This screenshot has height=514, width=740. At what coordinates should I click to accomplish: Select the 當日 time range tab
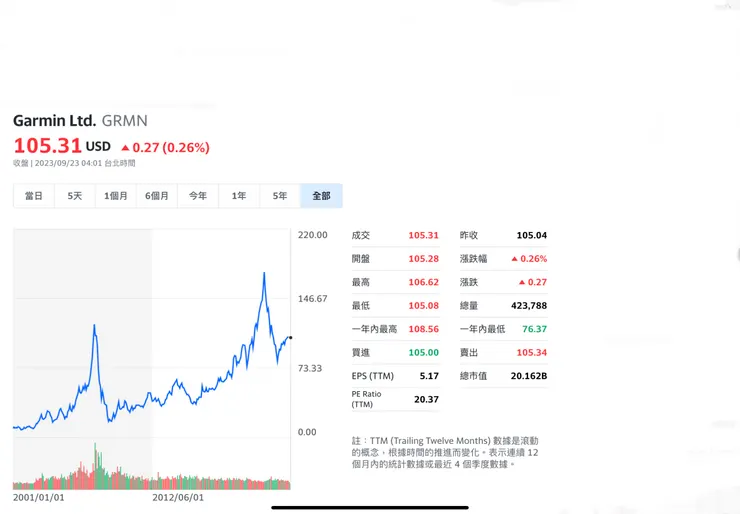point(34,196)
